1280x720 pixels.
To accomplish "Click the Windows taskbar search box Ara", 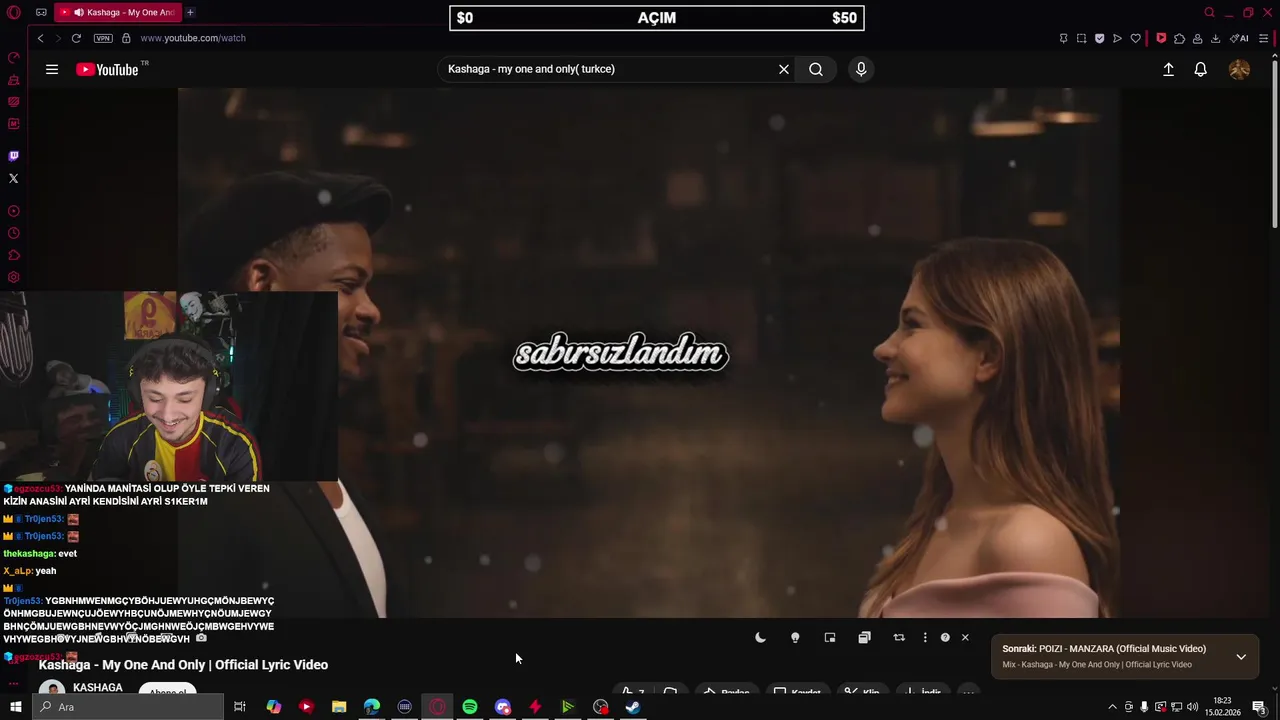I will [128, 707].
